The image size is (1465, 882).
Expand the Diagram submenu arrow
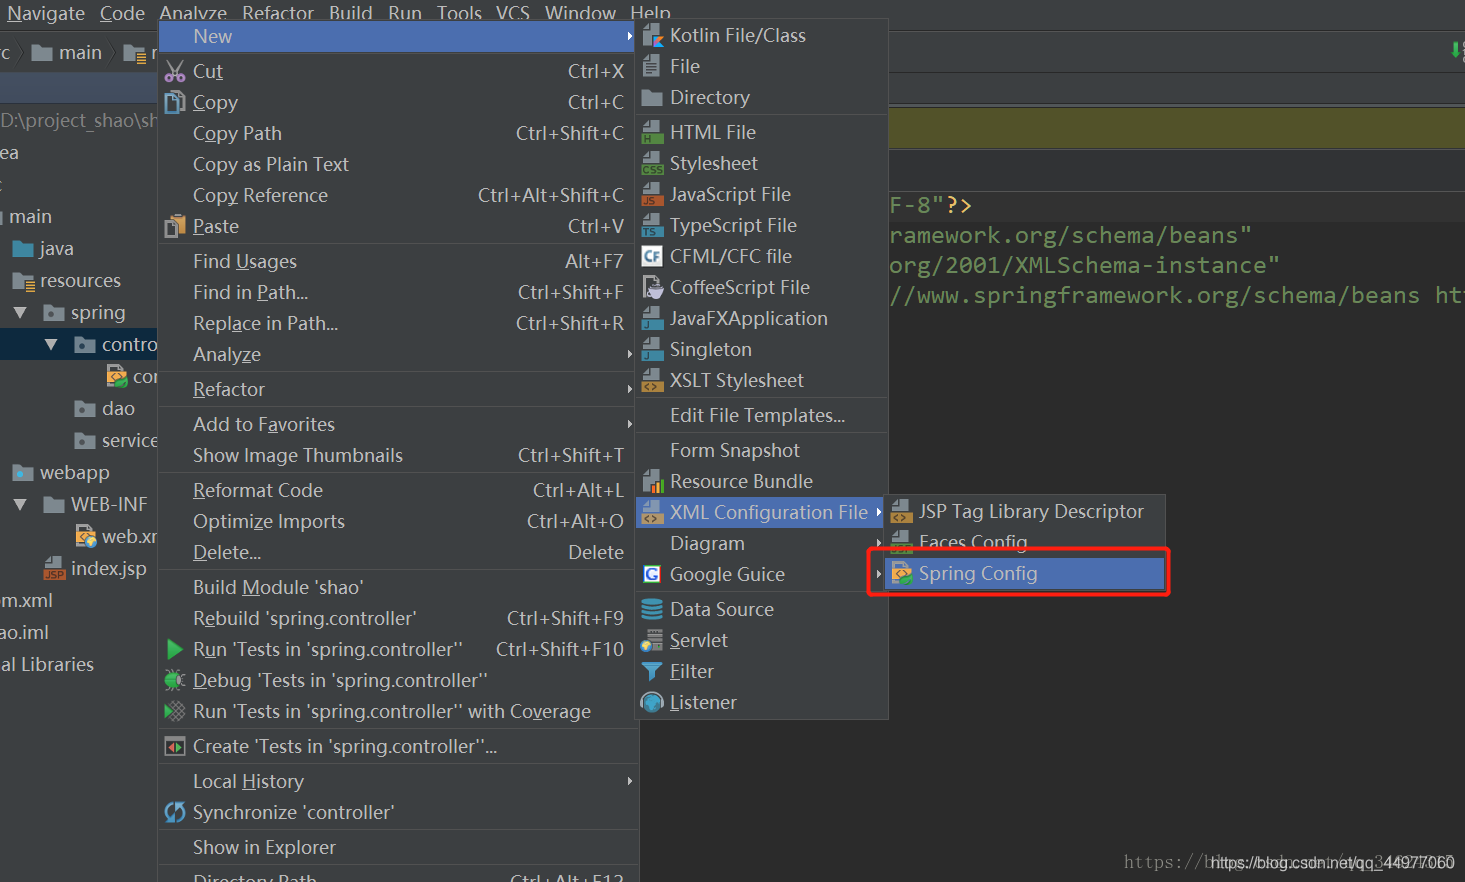878,543
